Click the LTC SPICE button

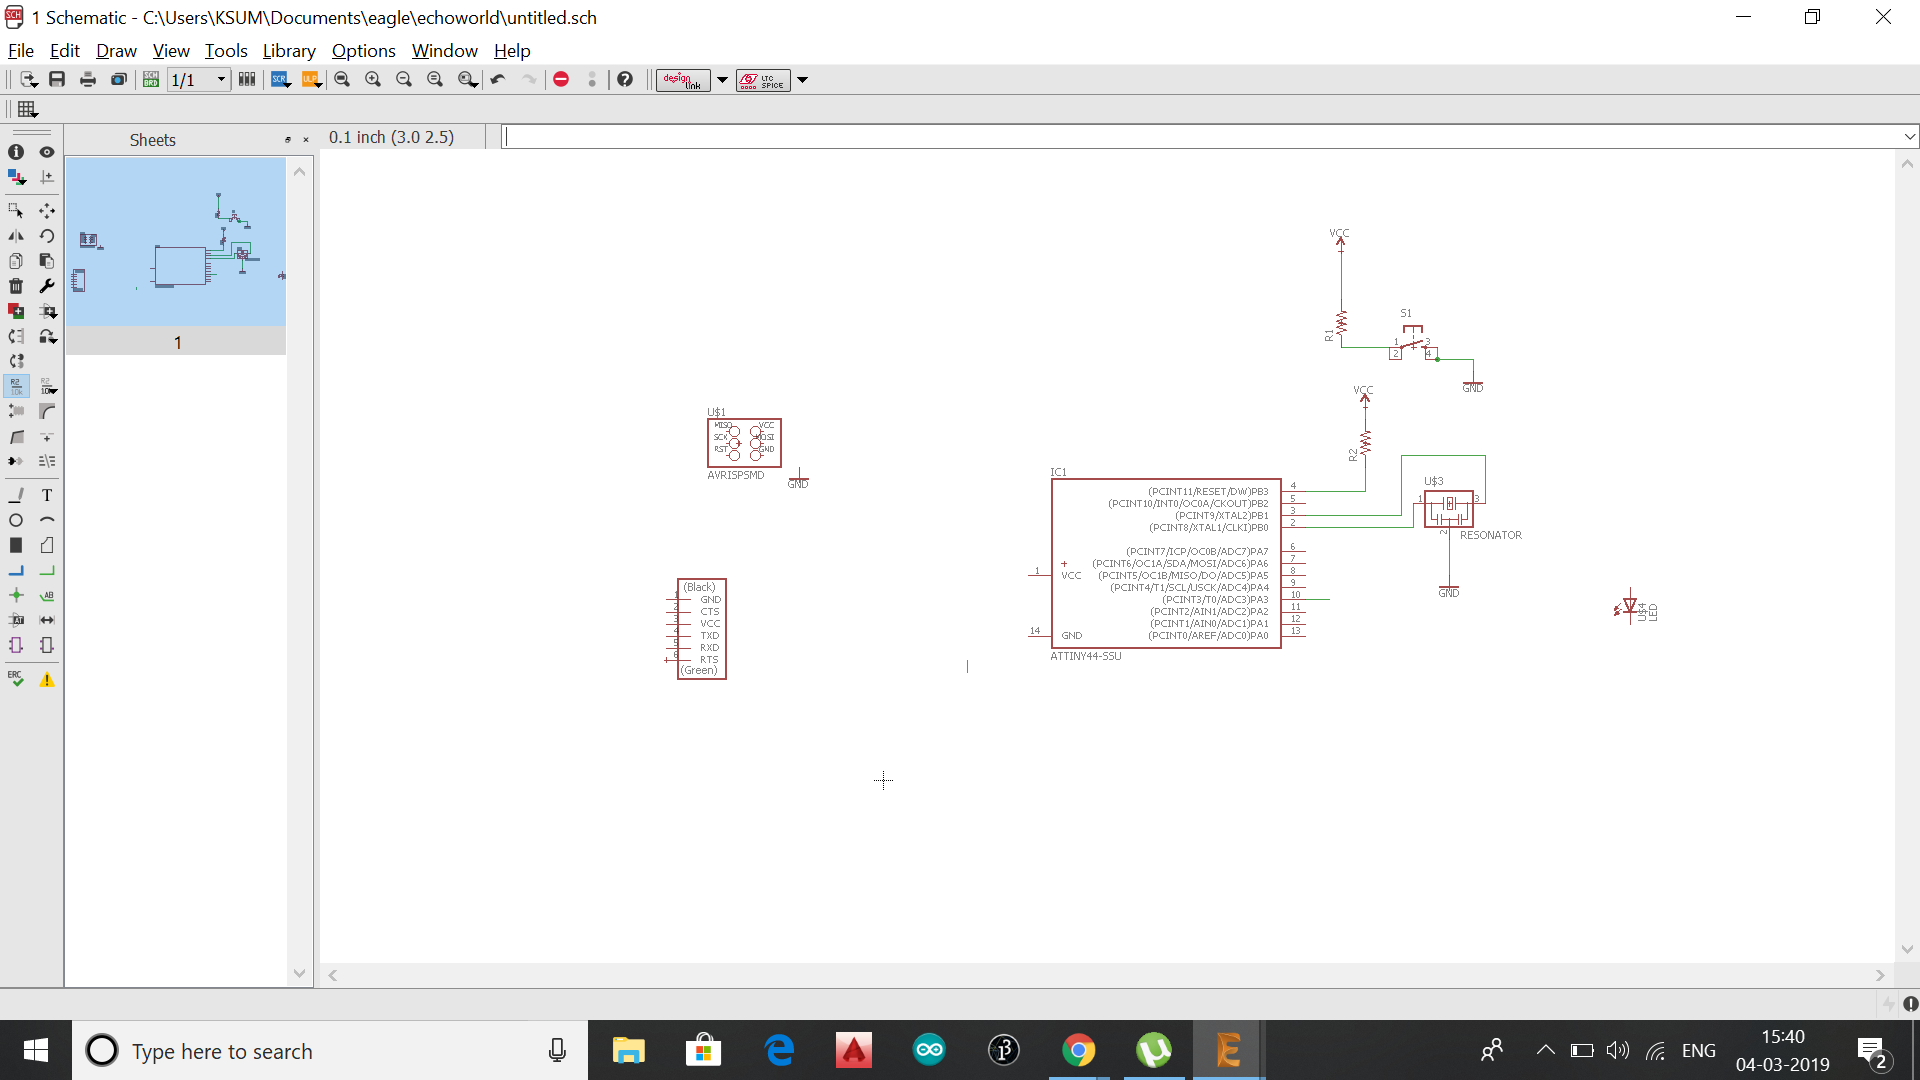(x=763, y=80)
